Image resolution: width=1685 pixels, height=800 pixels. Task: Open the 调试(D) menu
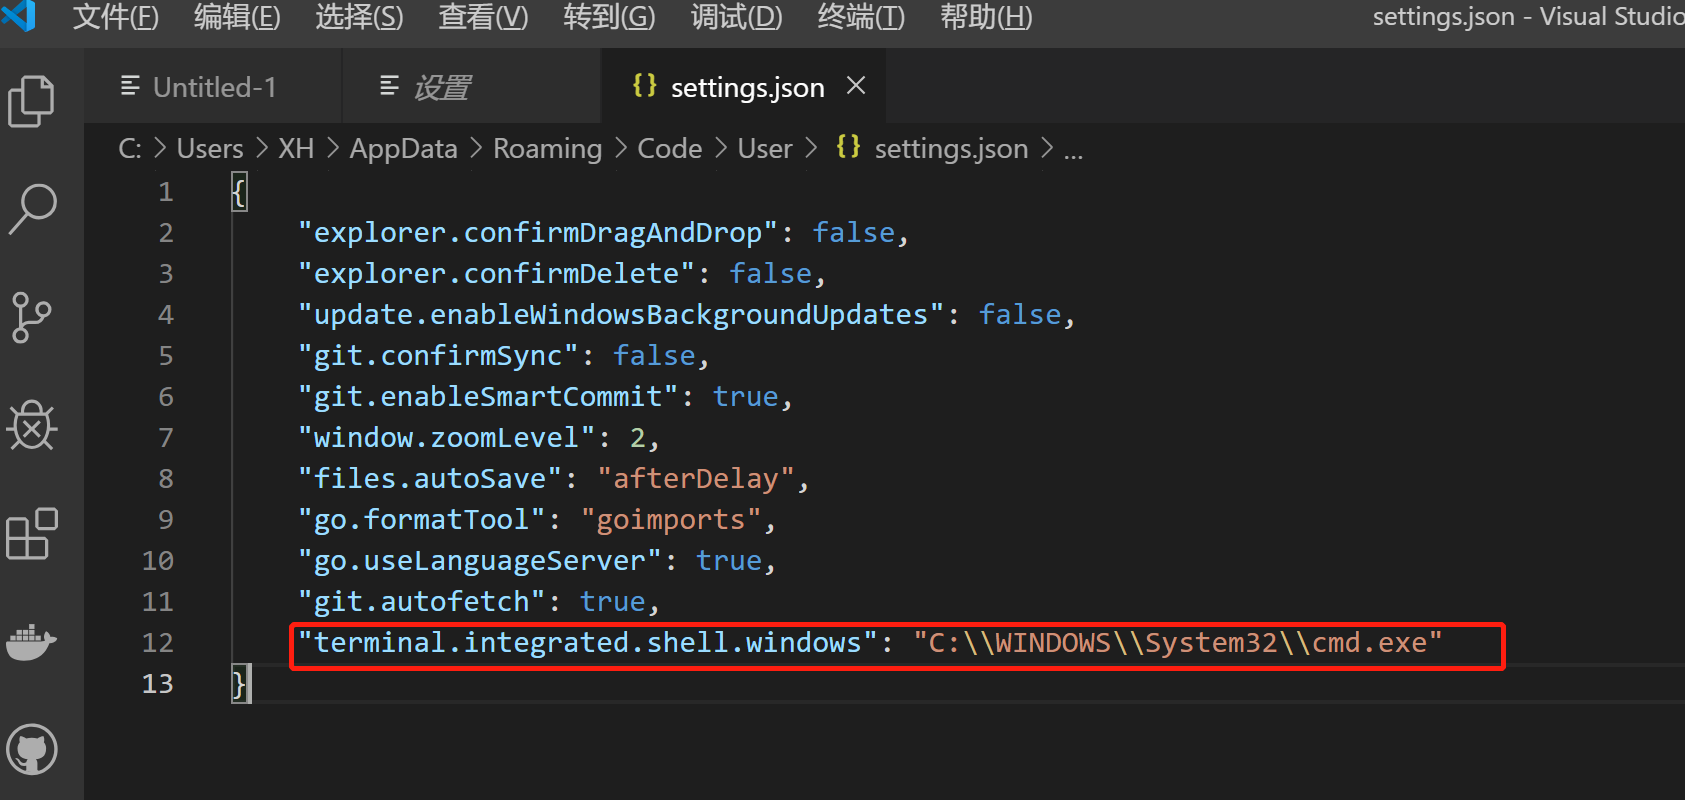click(x=737, y=17)
